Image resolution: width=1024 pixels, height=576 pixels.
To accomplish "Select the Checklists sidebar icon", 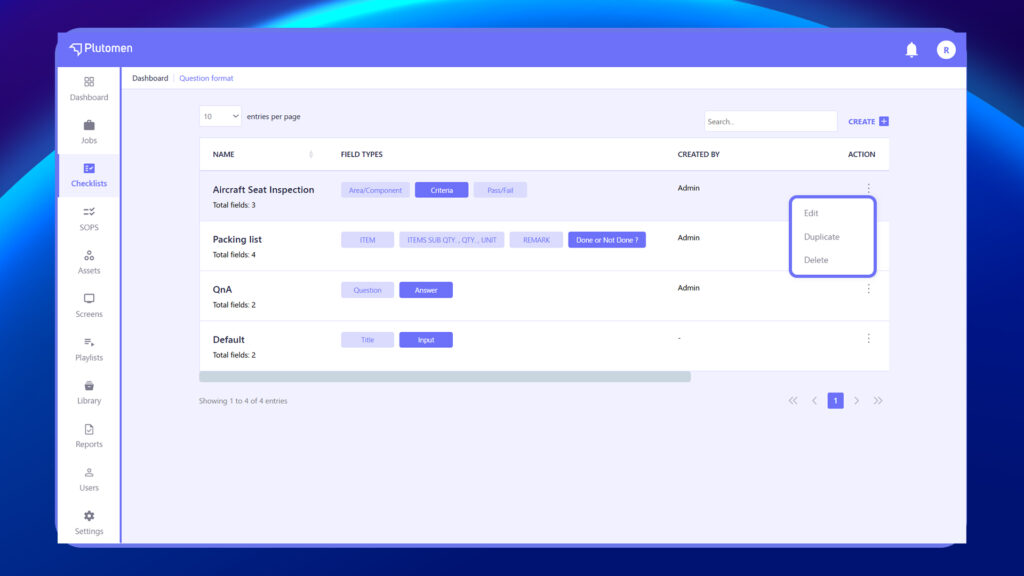I will click(89, 168).
